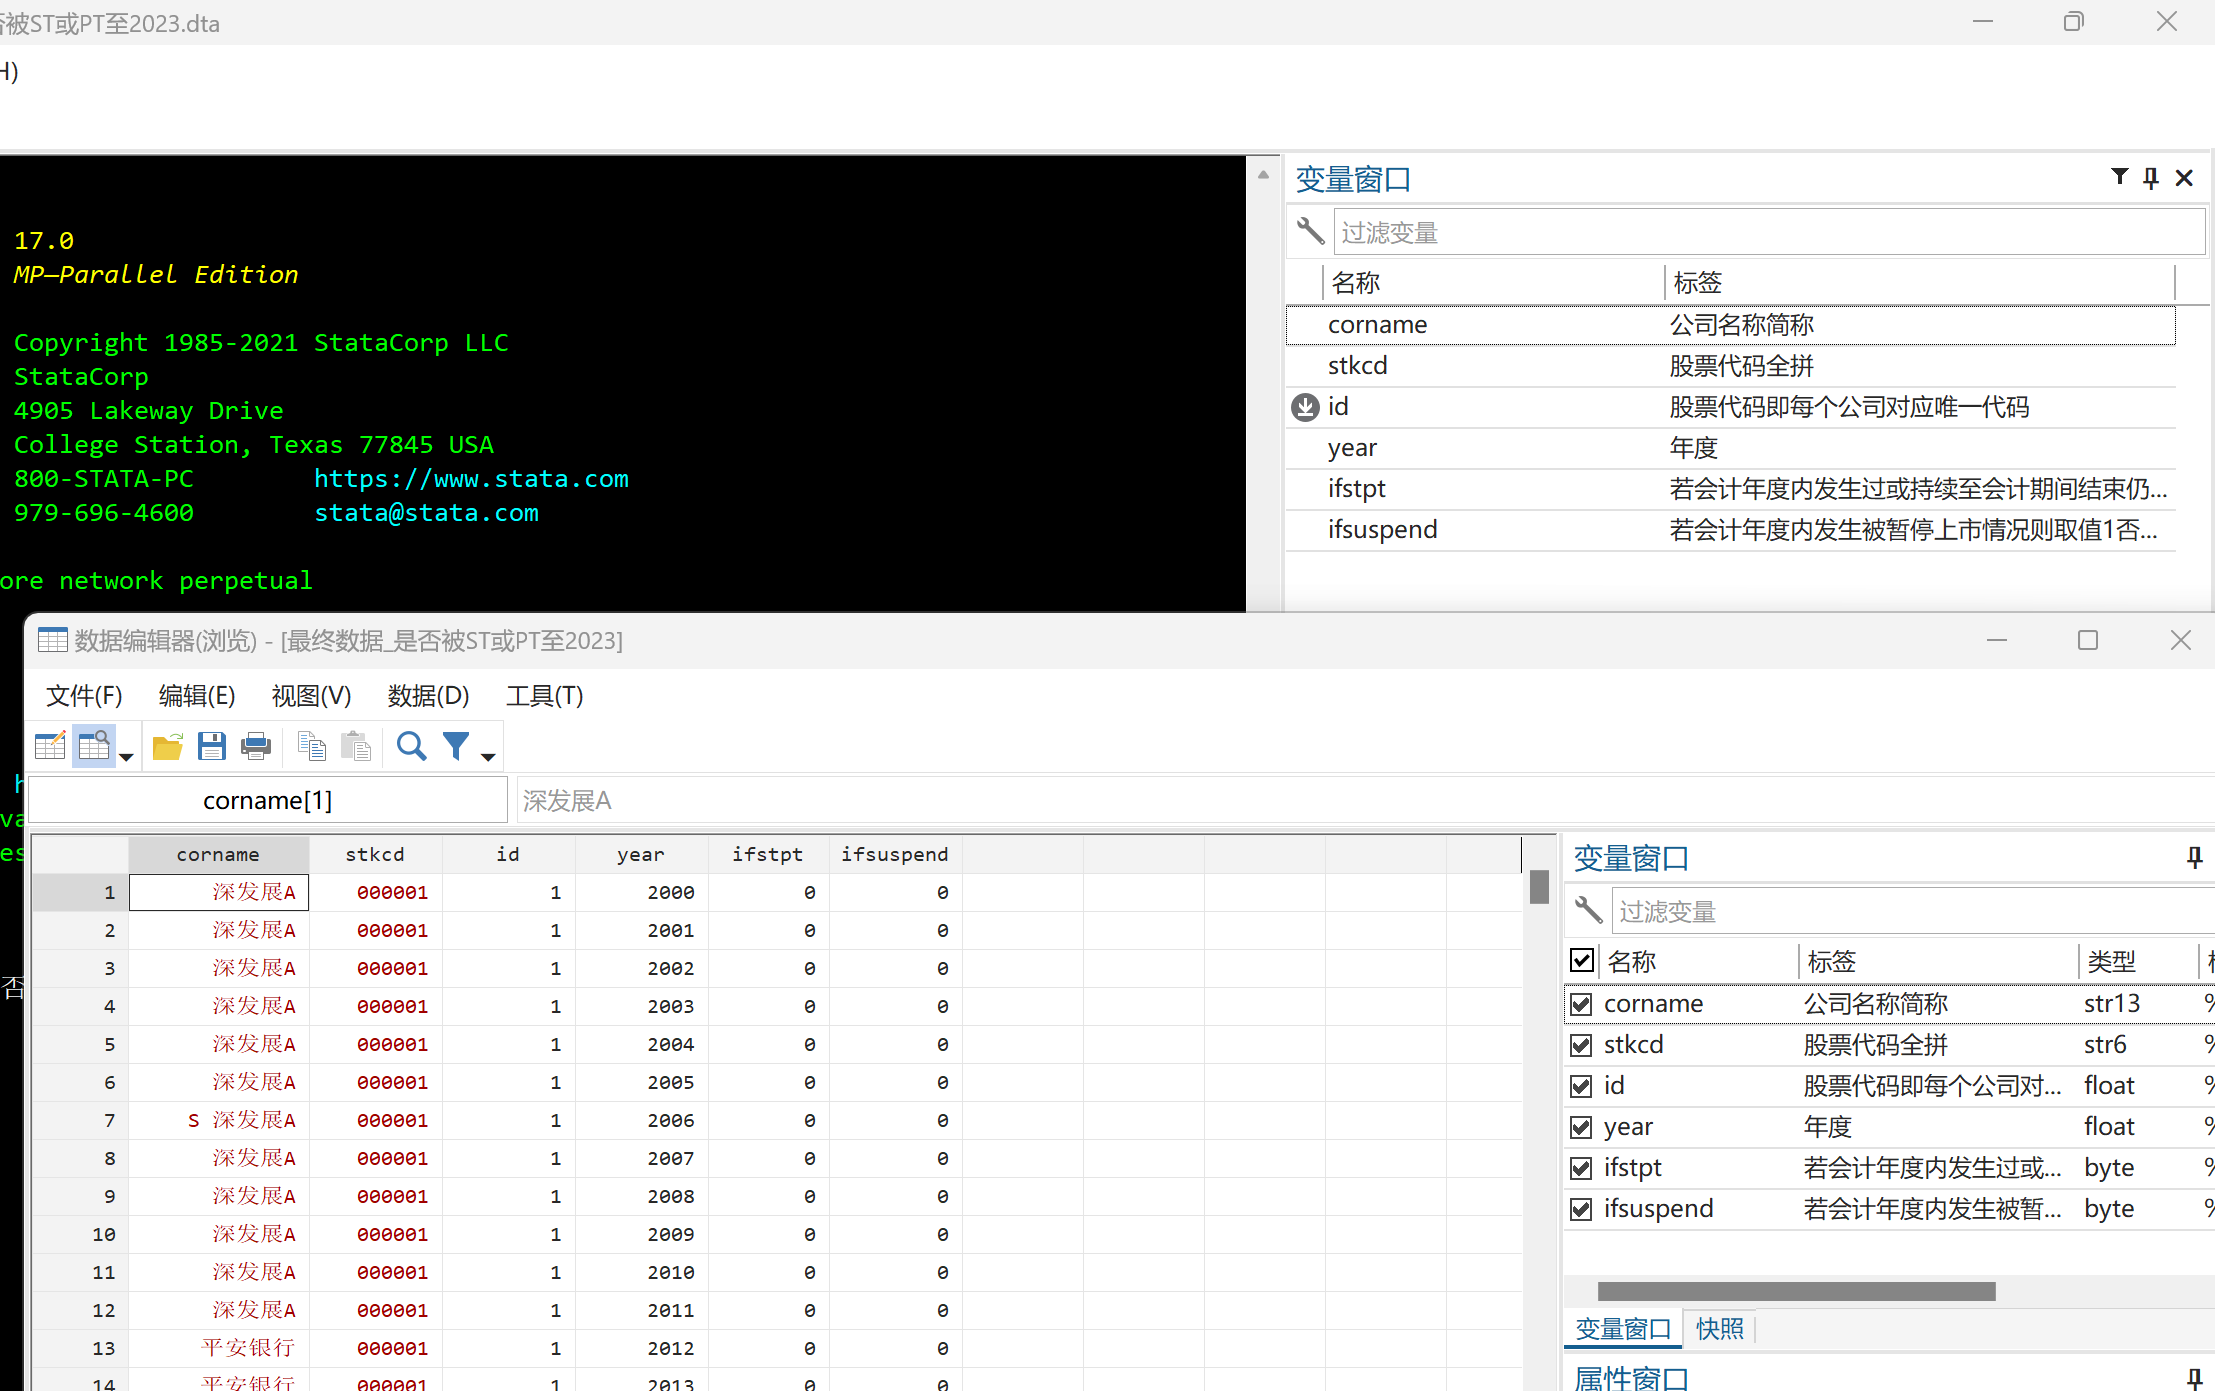Click the printer icon in toolbar
The height and width of the screenshot is (1391, 2215).
point(256,746)
